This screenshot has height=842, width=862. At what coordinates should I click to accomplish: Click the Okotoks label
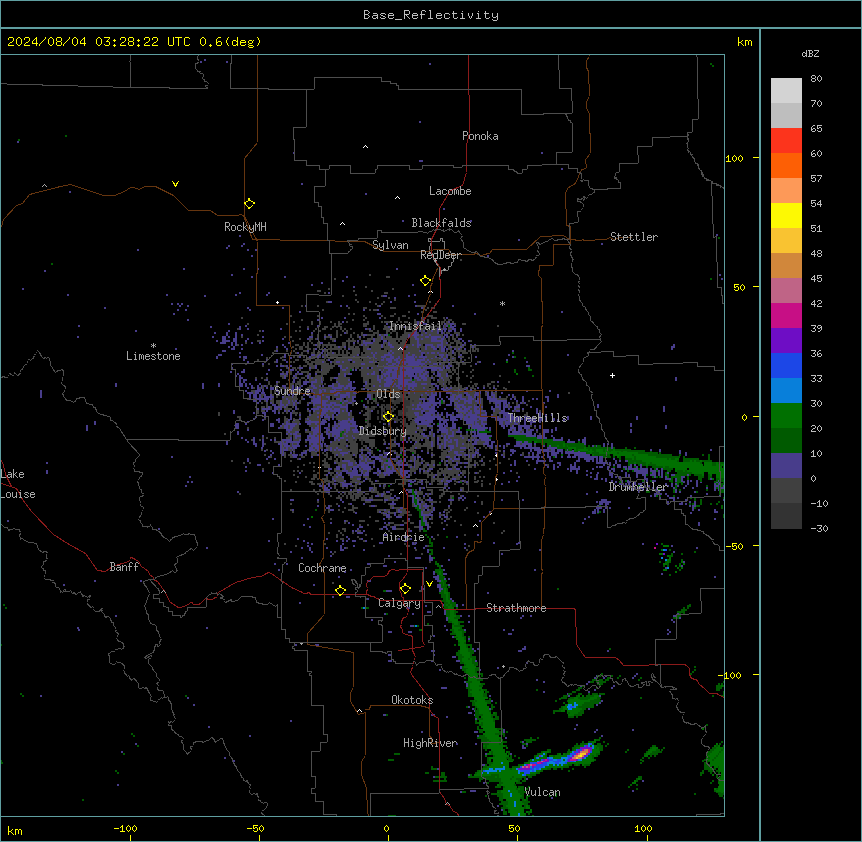(x=412, y=700)
